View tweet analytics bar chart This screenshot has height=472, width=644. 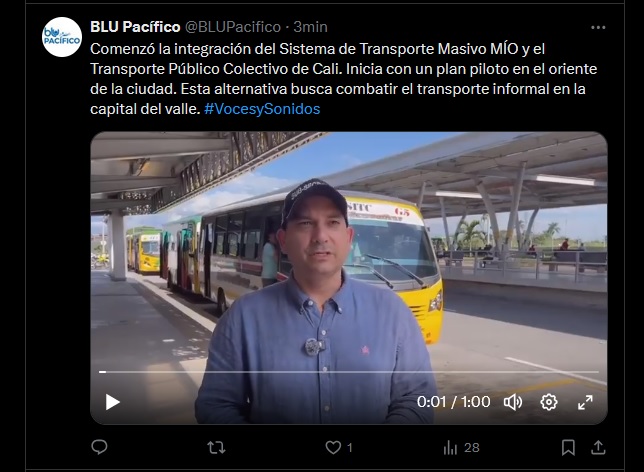click(x=451, y=447)
